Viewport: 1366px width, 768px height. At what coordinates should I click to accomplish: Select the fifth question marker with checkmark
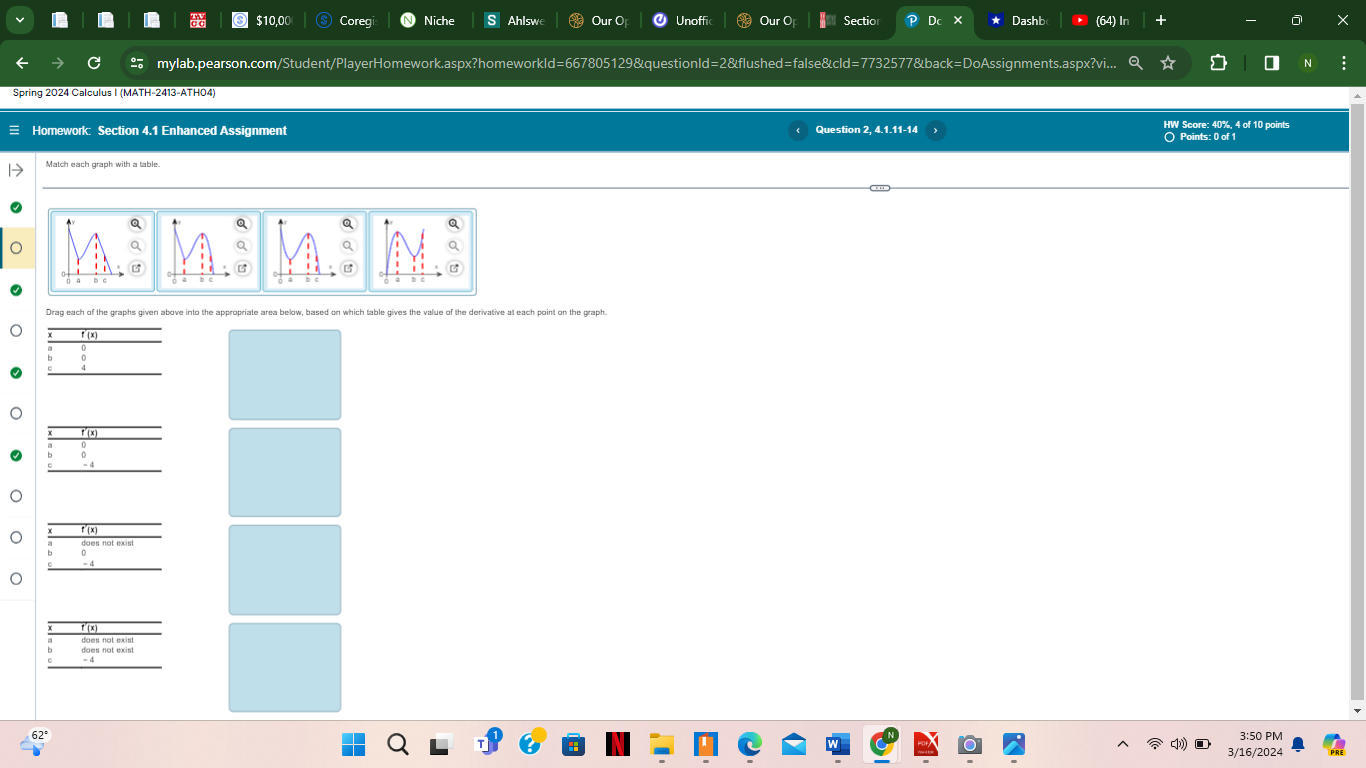point(15,372)
